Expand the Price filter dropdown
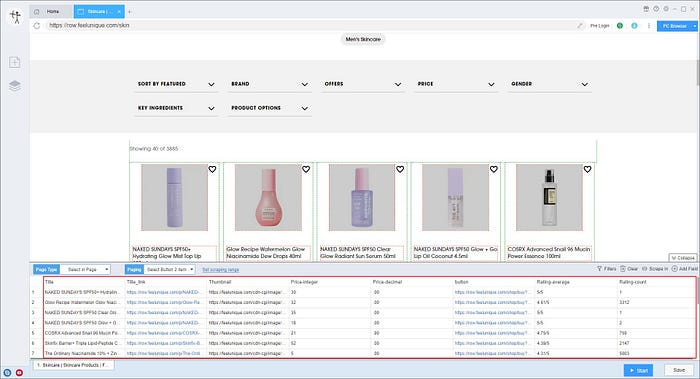 click(456, 84)
